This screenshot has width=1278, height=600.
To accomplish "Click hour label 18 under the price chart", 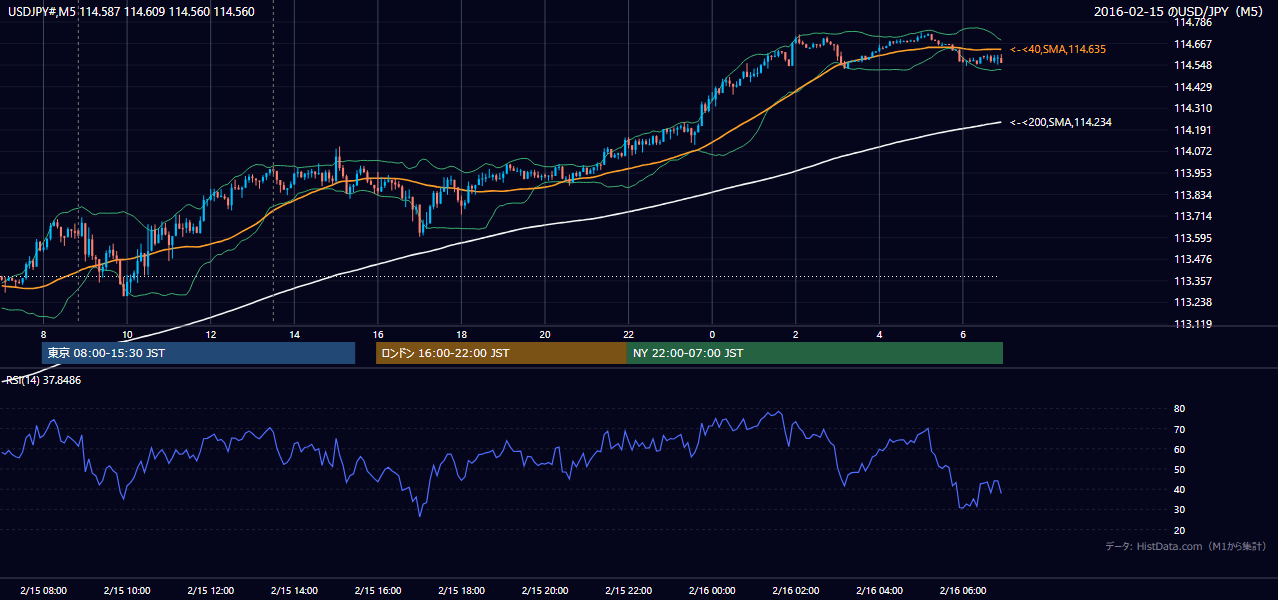I will 461,334.
